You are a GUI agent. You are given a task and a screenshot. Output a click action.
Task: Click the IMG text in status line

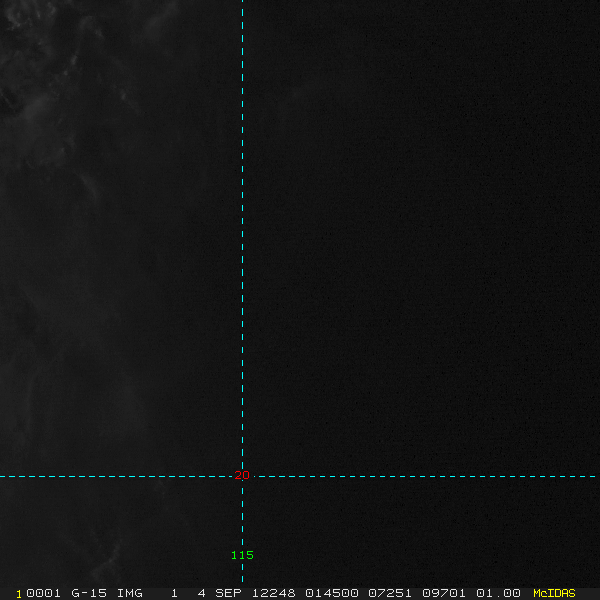(x=130, y=593)
